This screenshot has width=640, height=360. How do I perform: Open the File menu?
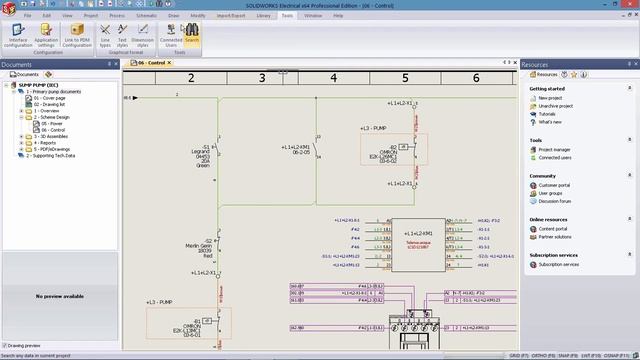coord(27,16)
